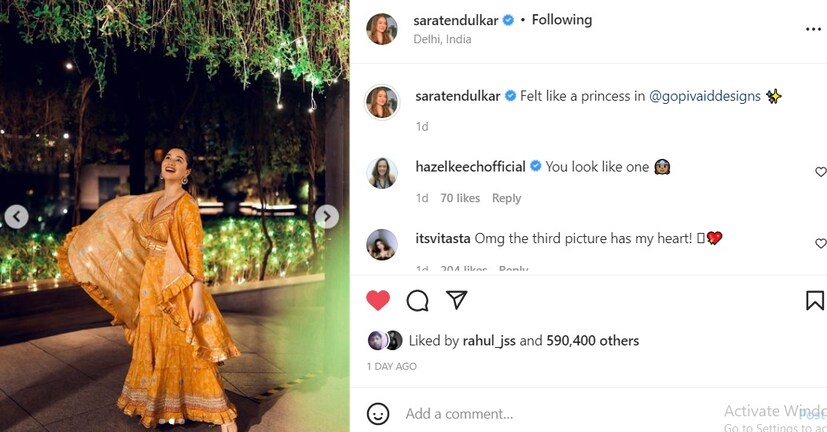Screen dimensions: 827x432
Task: Click the Add a comment field
Action: (540, 413)
